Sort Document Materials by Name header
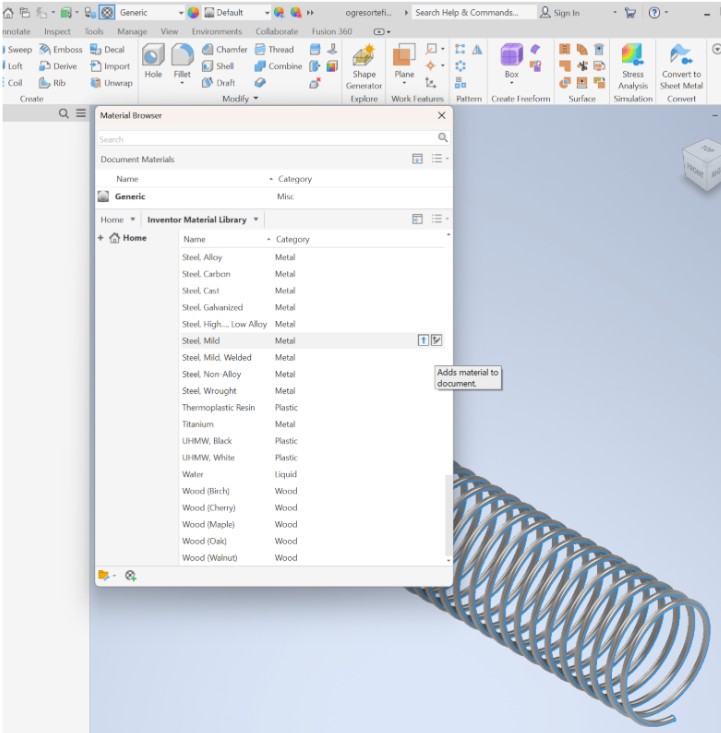Viewport: 721px width, 733px height. point(127,179)
